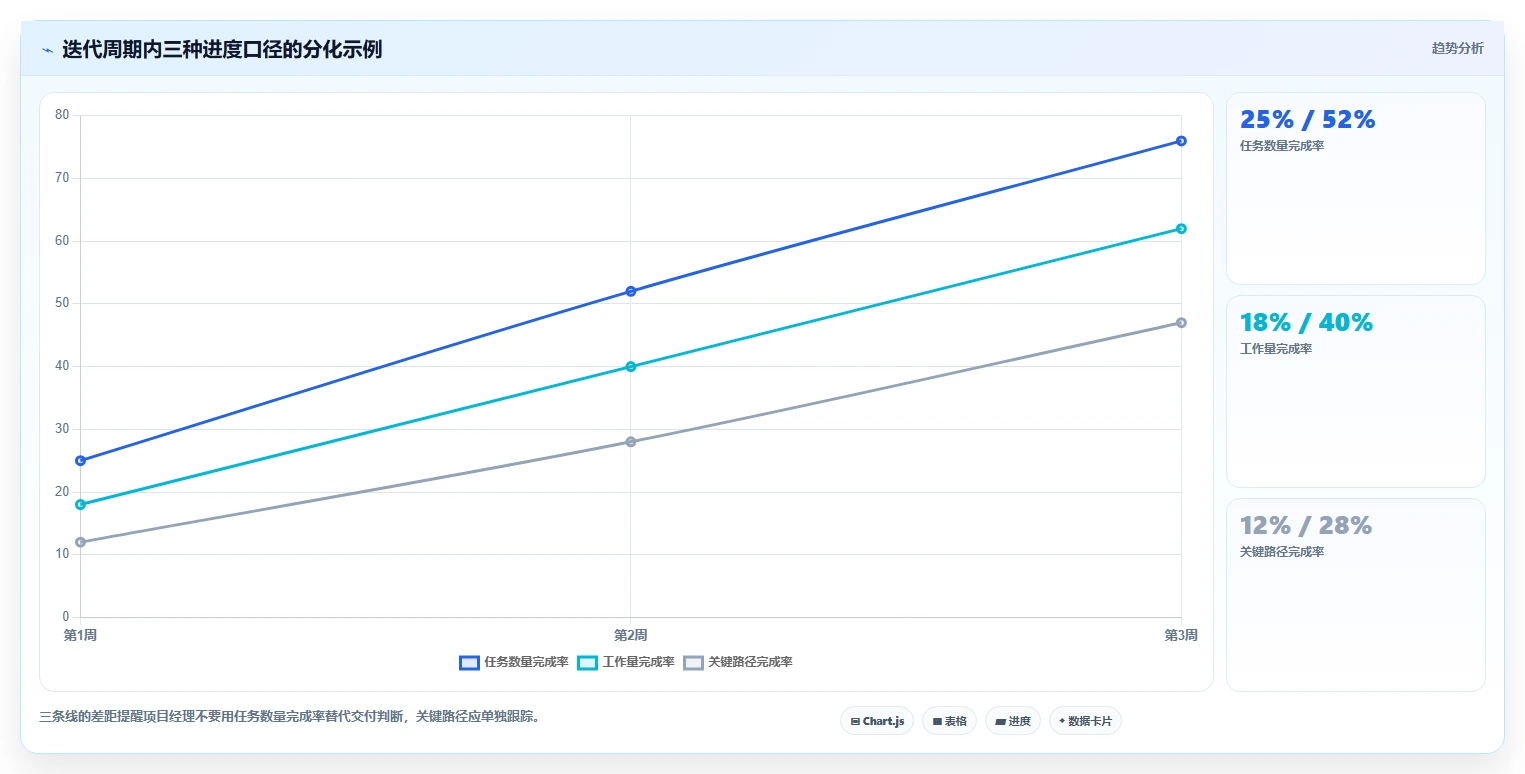Click the gray 关键路径完成率 legend swatch
This screenshot has height=774, width=1525.
(x=693, y=662)
